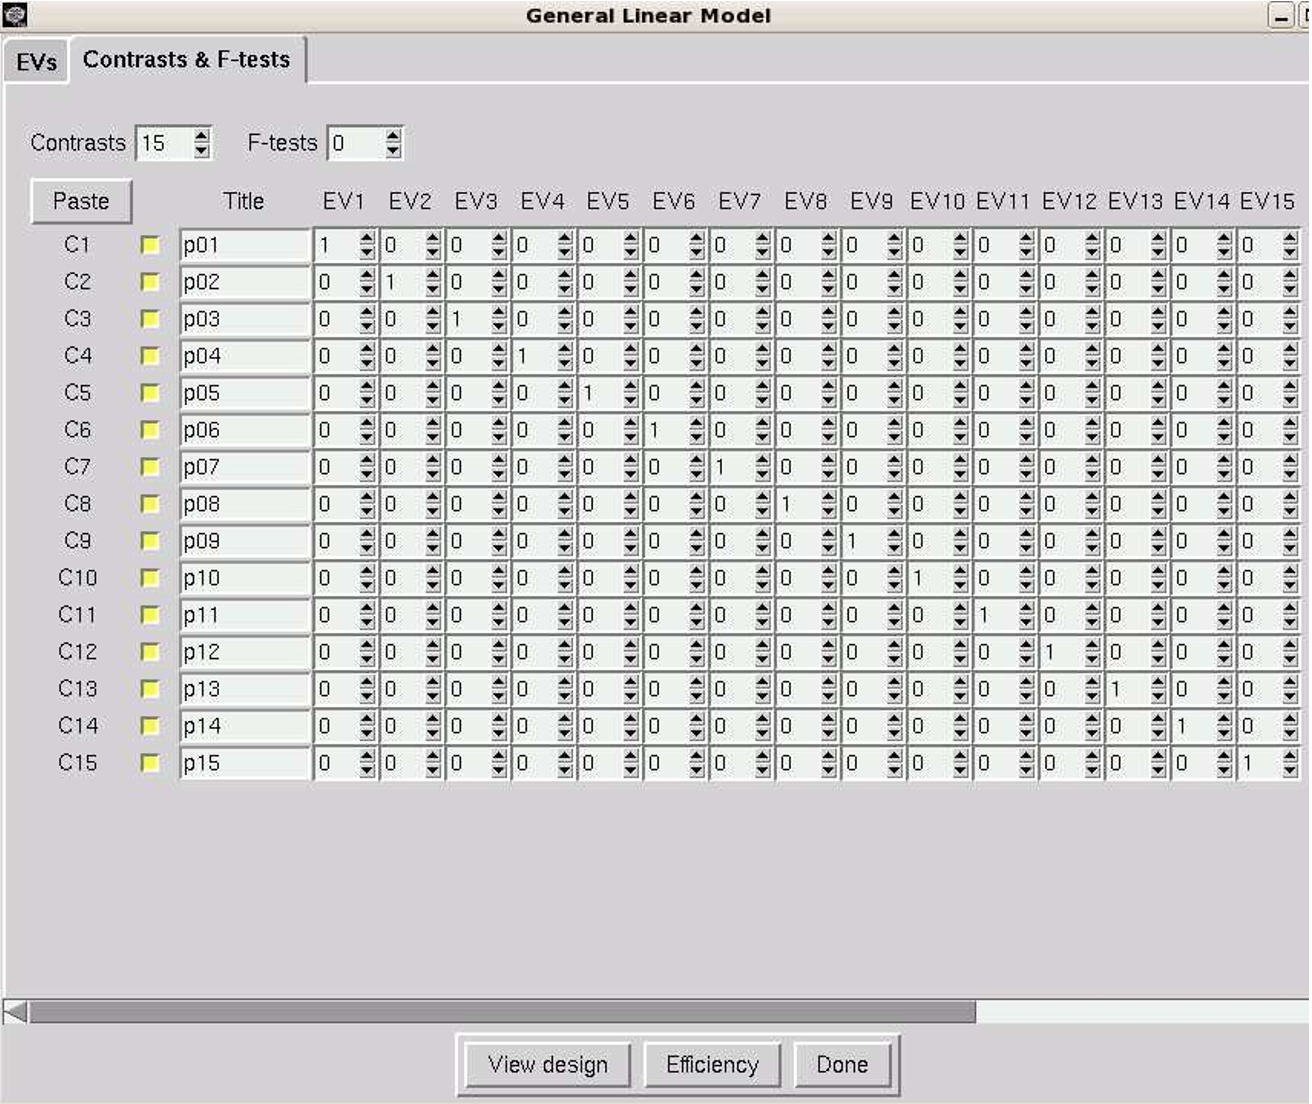Minimize the General Linear Model window

coord(1281,16)
